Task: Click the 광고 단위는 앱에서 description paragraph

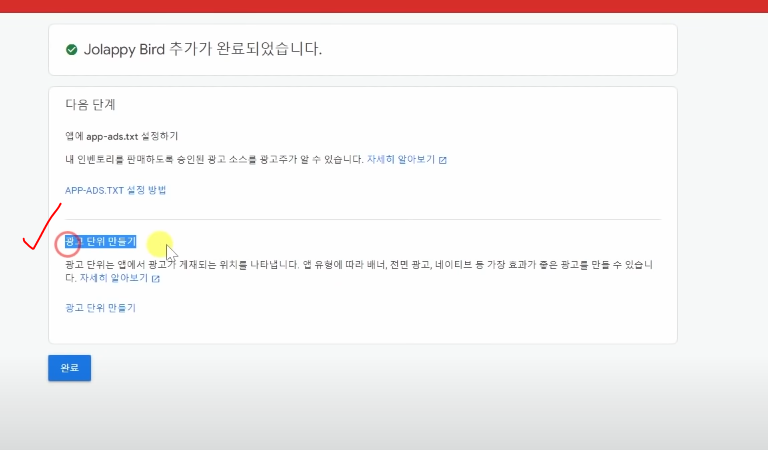Action: click(x=359, y=271)
